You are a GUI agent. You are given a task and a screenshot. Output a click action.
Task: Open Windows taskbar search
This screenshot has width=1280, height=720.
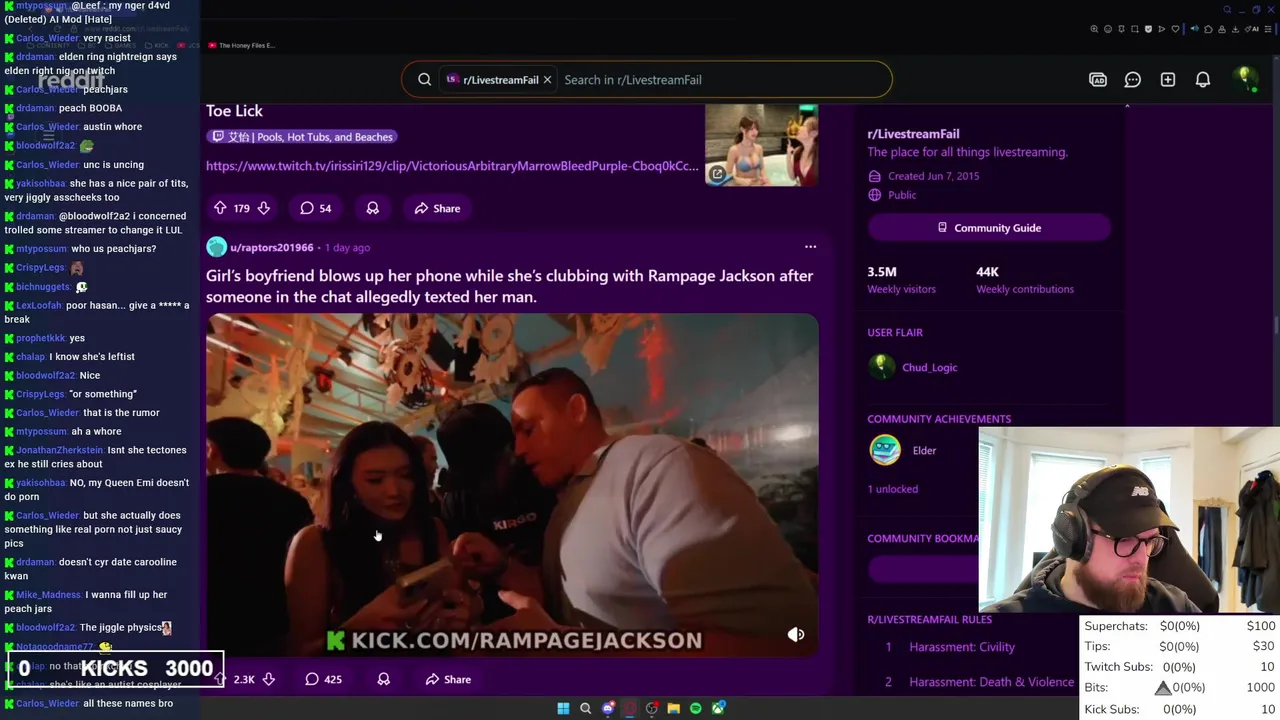coord(586,709)
